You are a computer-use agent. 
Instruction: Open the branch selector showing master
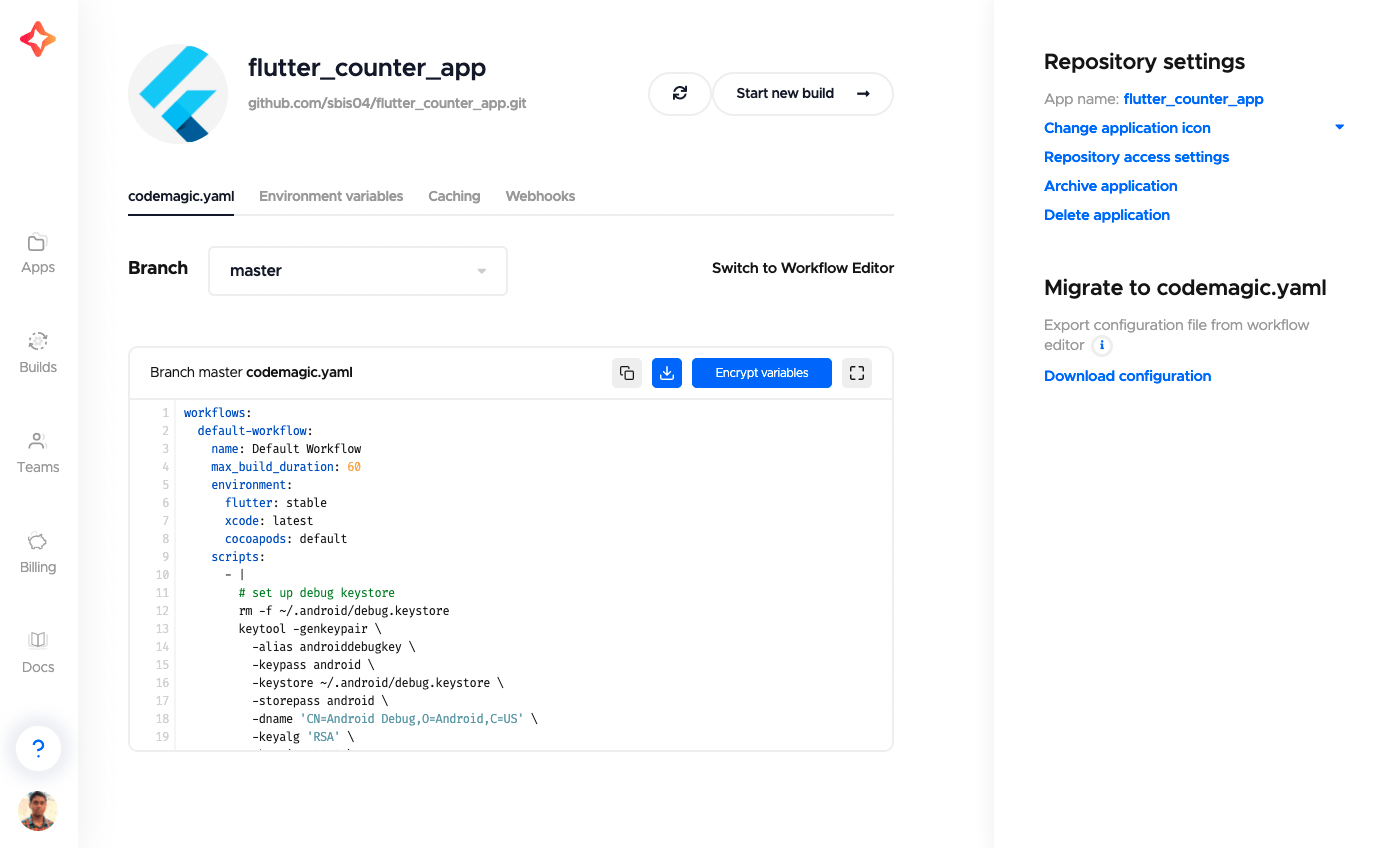point(357,270)
